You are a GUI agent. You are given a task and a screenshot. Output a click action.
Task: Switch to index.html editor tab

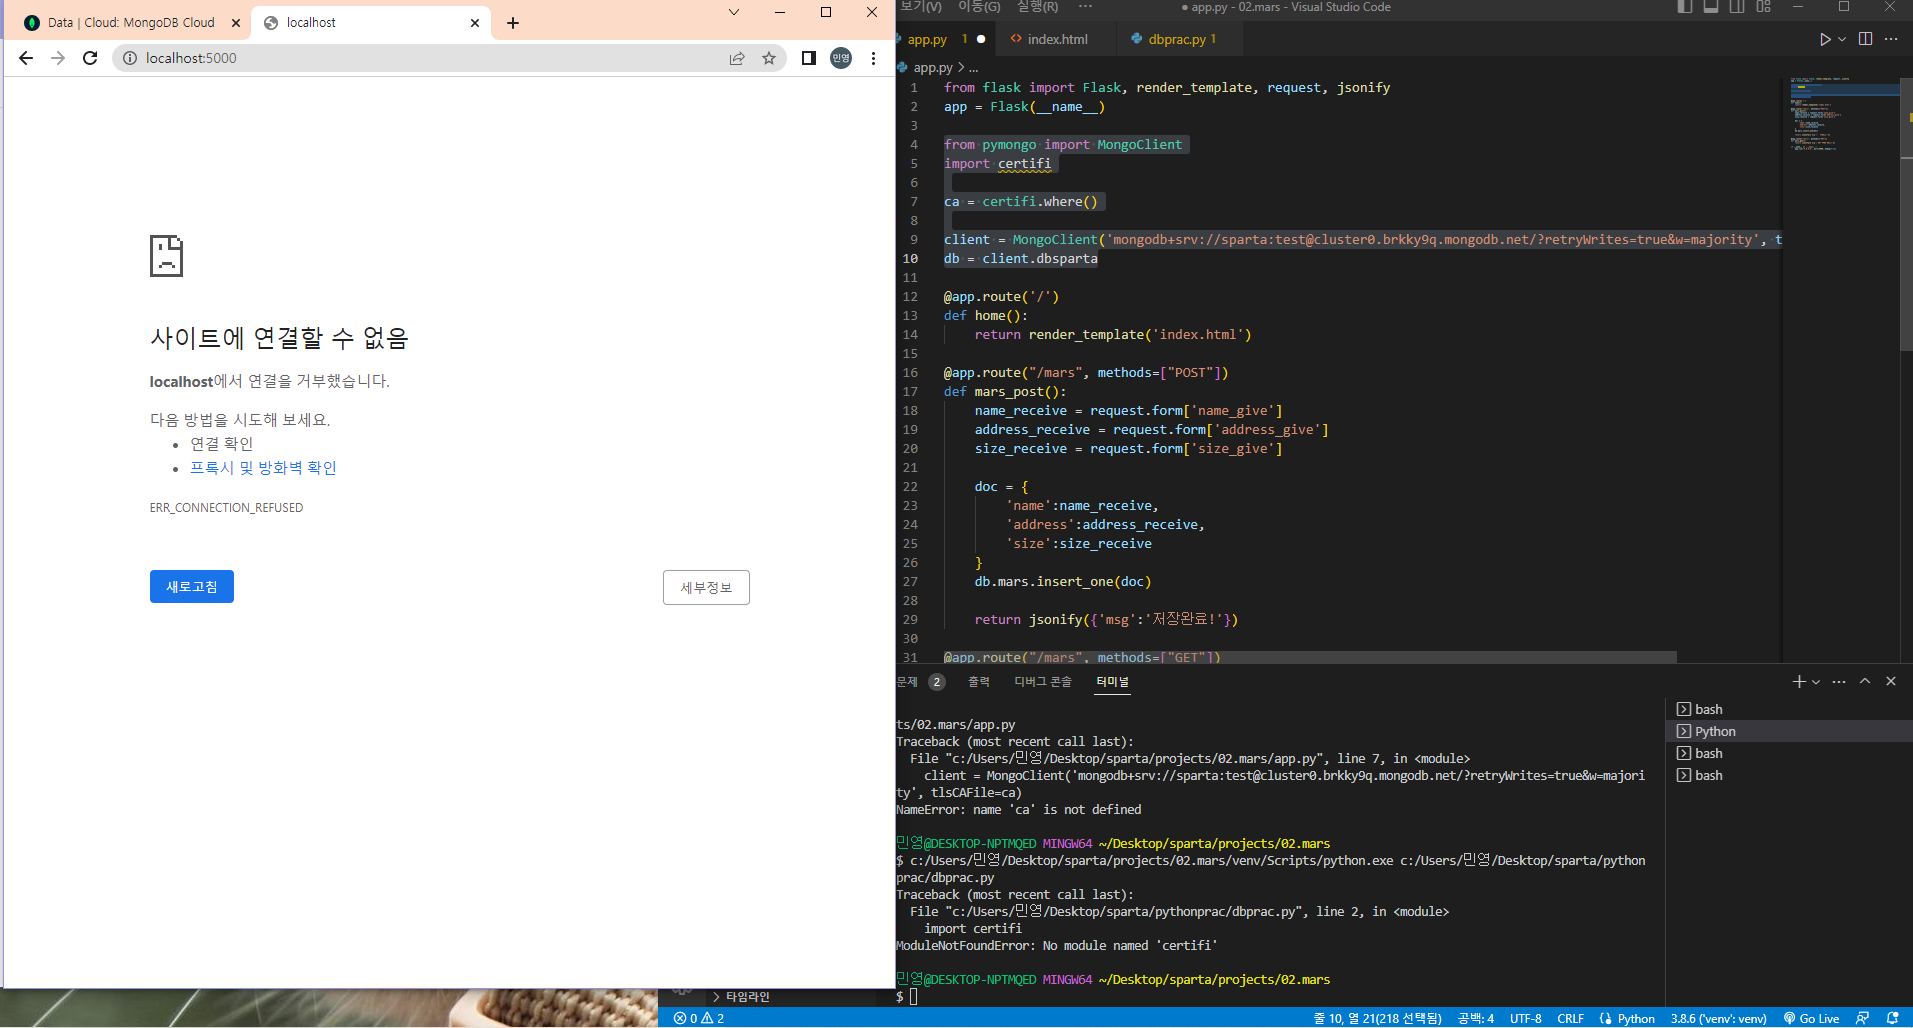1057,39
